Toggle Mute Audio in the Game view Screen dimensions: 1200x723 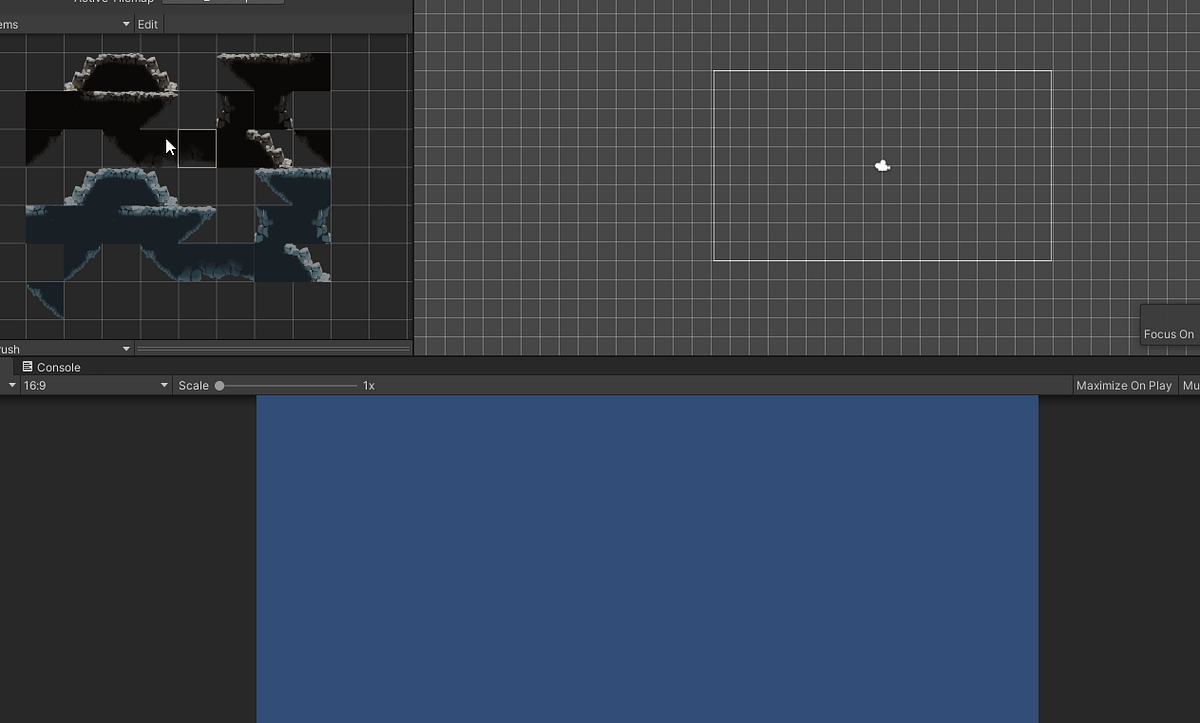[x=1191, y=385]
